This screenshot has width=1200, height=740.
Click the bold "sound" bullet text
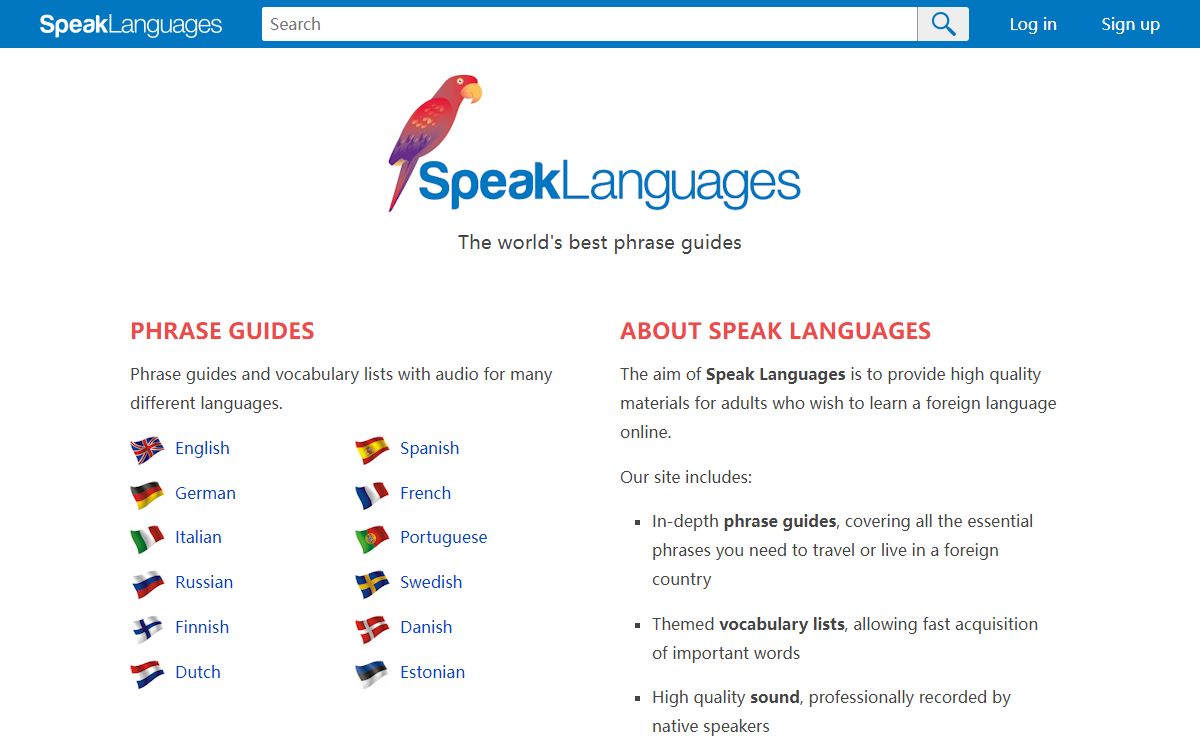(x=775, y=697)
